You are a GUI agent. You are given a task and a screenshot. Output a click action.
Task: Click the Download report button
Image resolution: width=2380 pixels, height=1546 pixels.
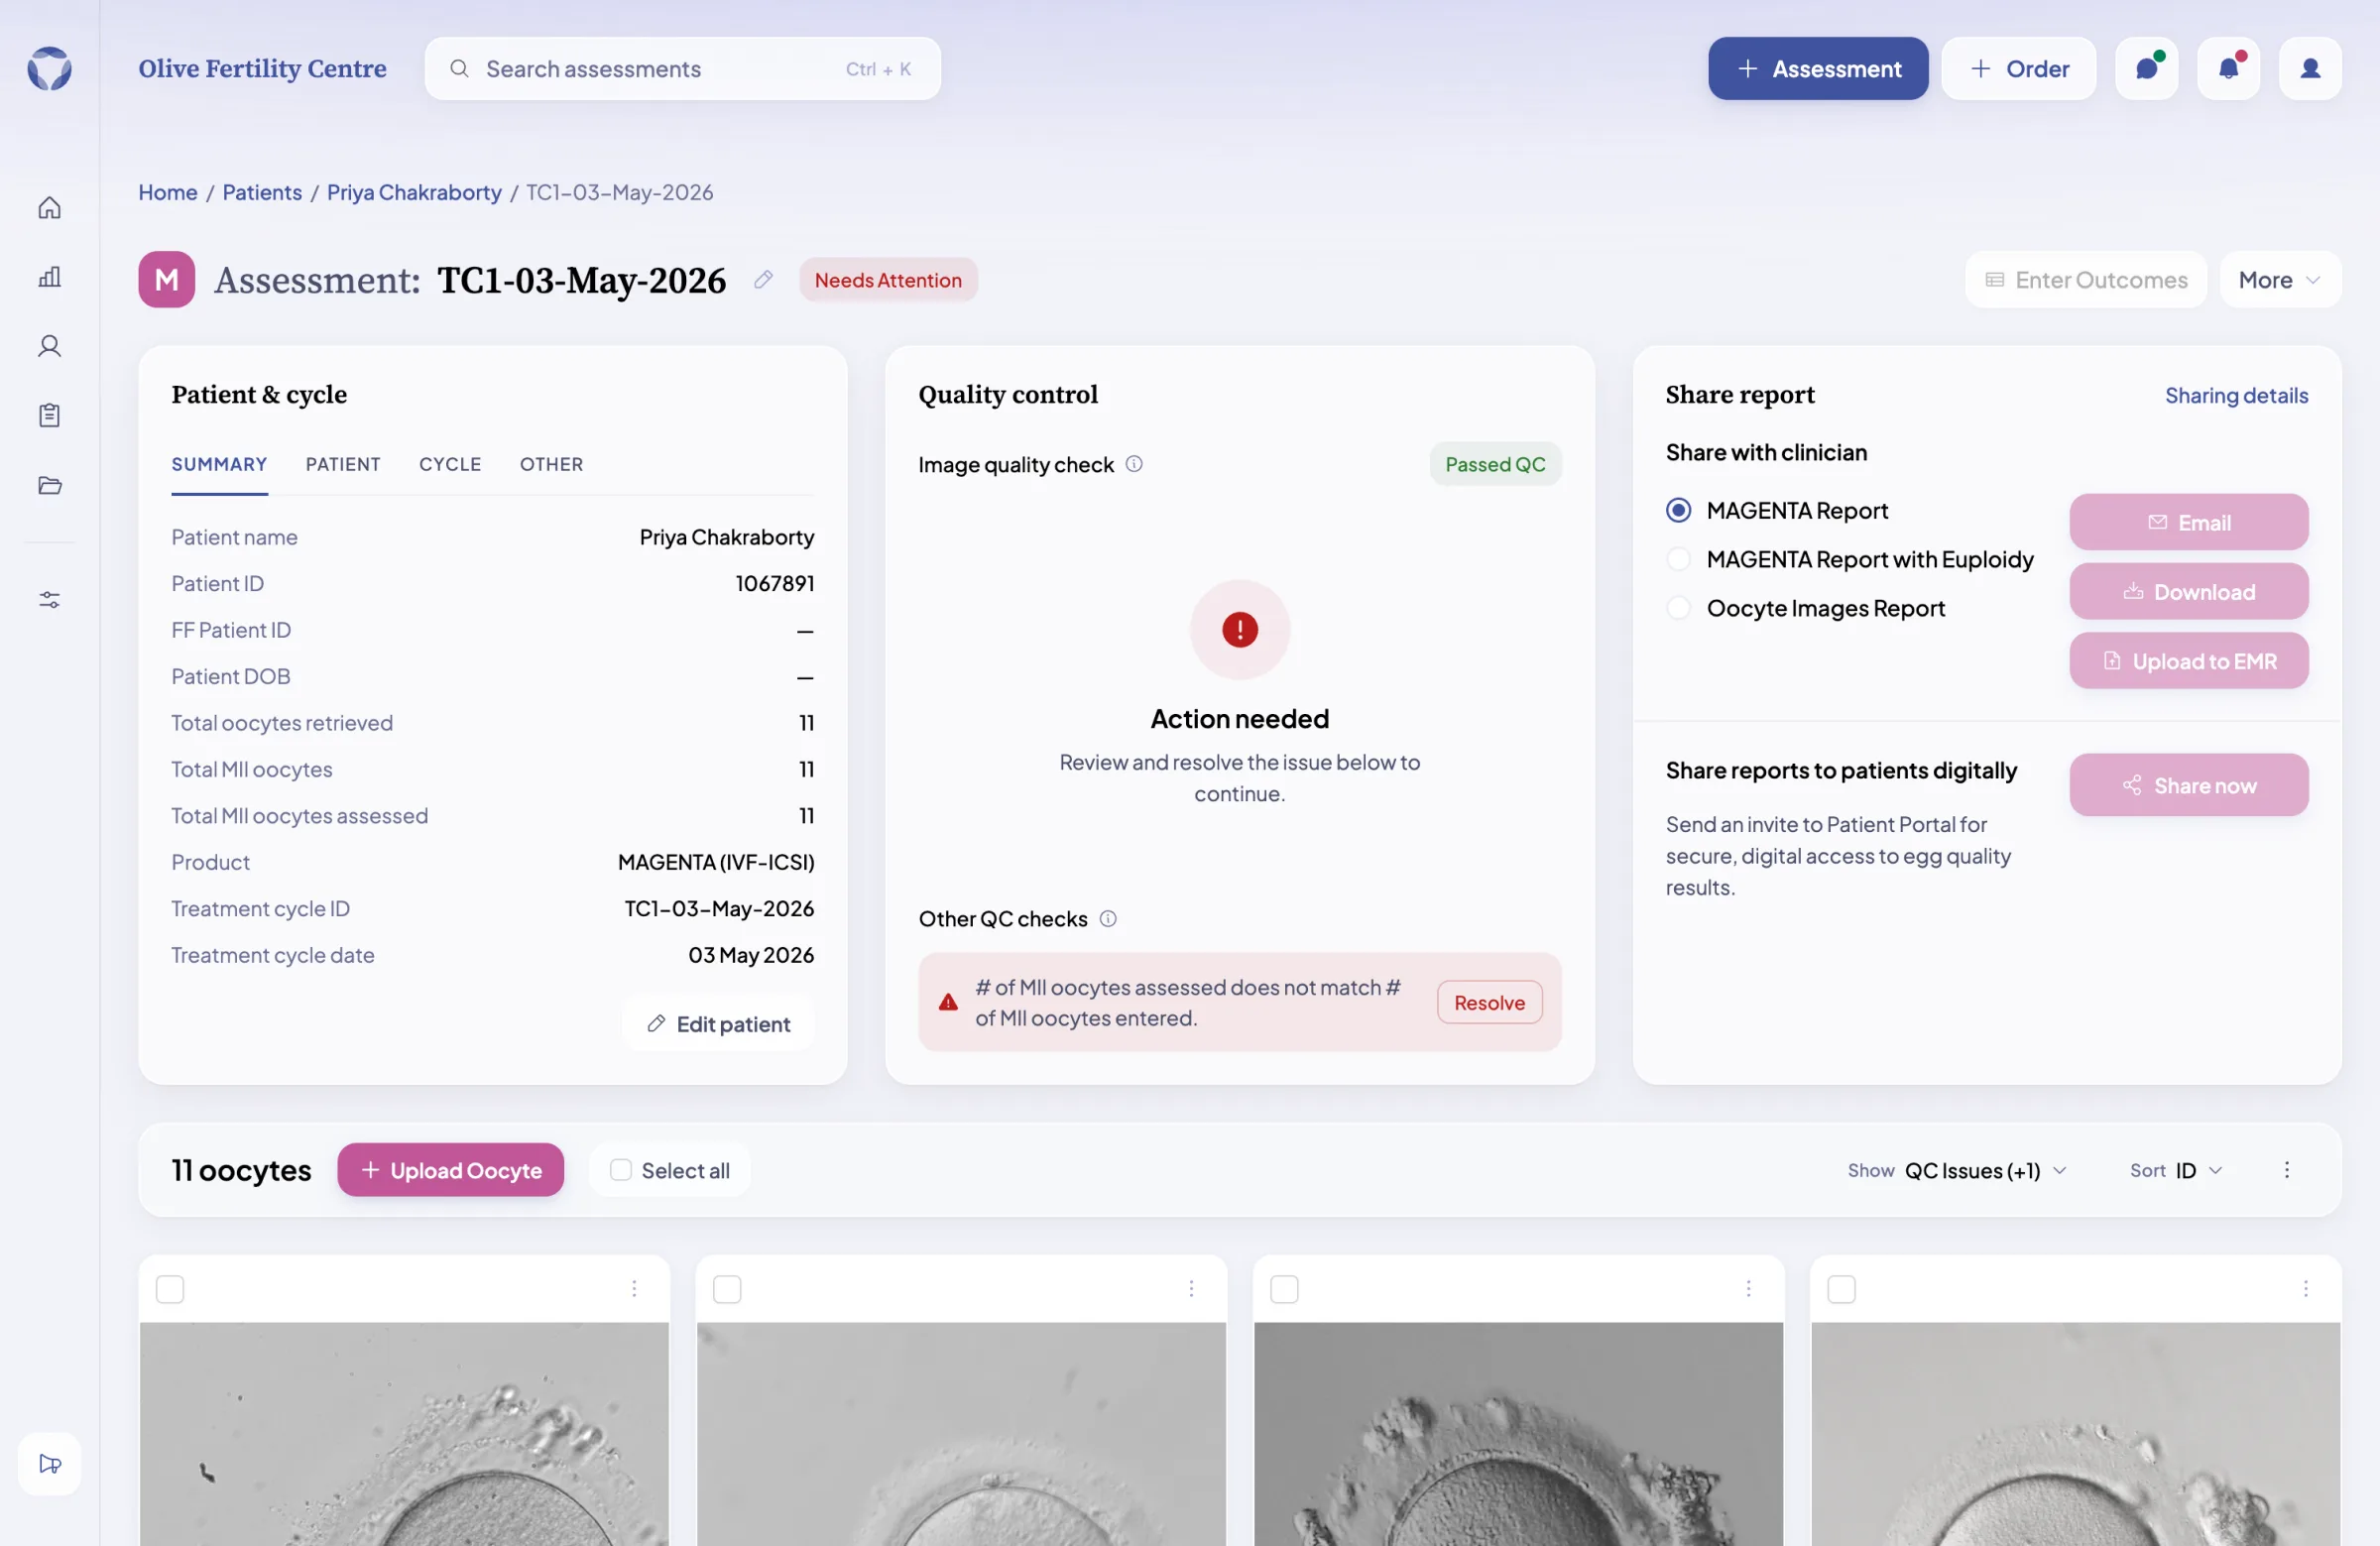(x=2188, y=591)
